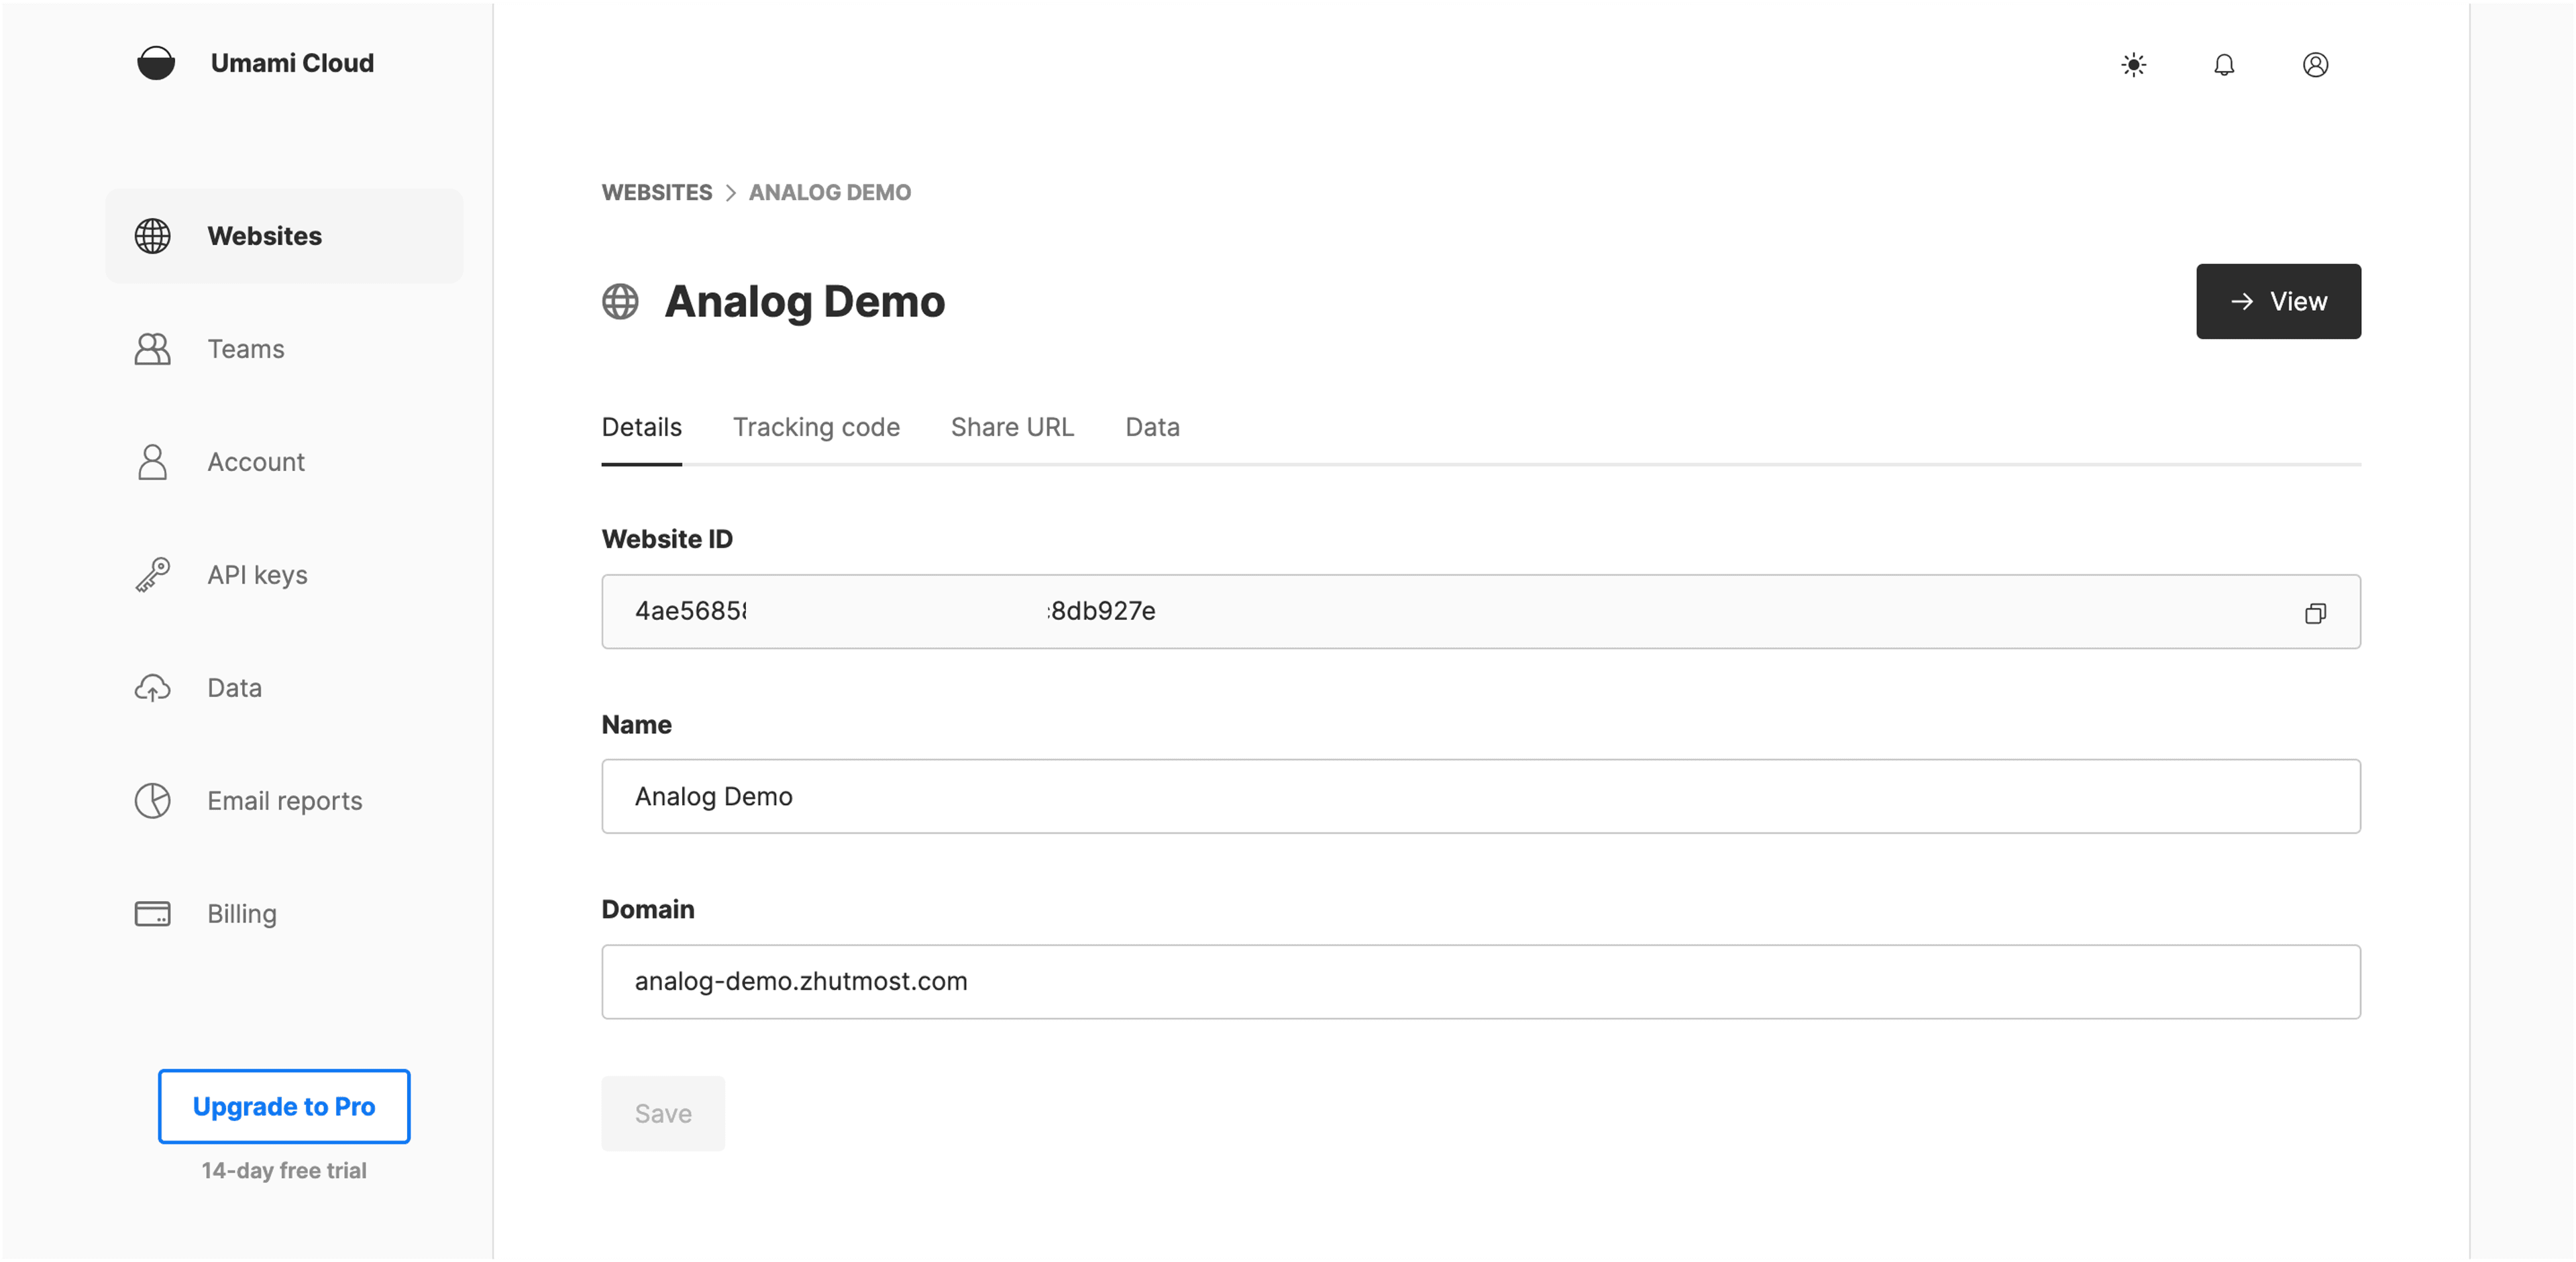Go to API keys section
Image resolution: width=2576 pixels, height=1262 pixels.
pyautogui.click(x=257, y=575)
